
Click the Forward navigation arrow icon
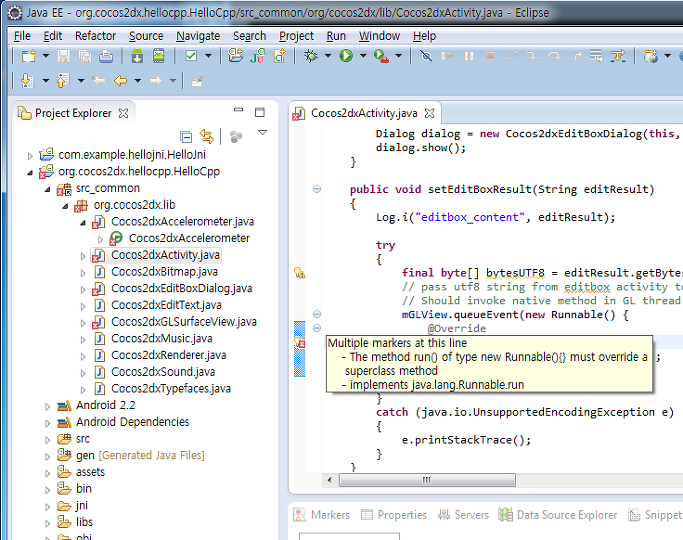coord(156,81)
